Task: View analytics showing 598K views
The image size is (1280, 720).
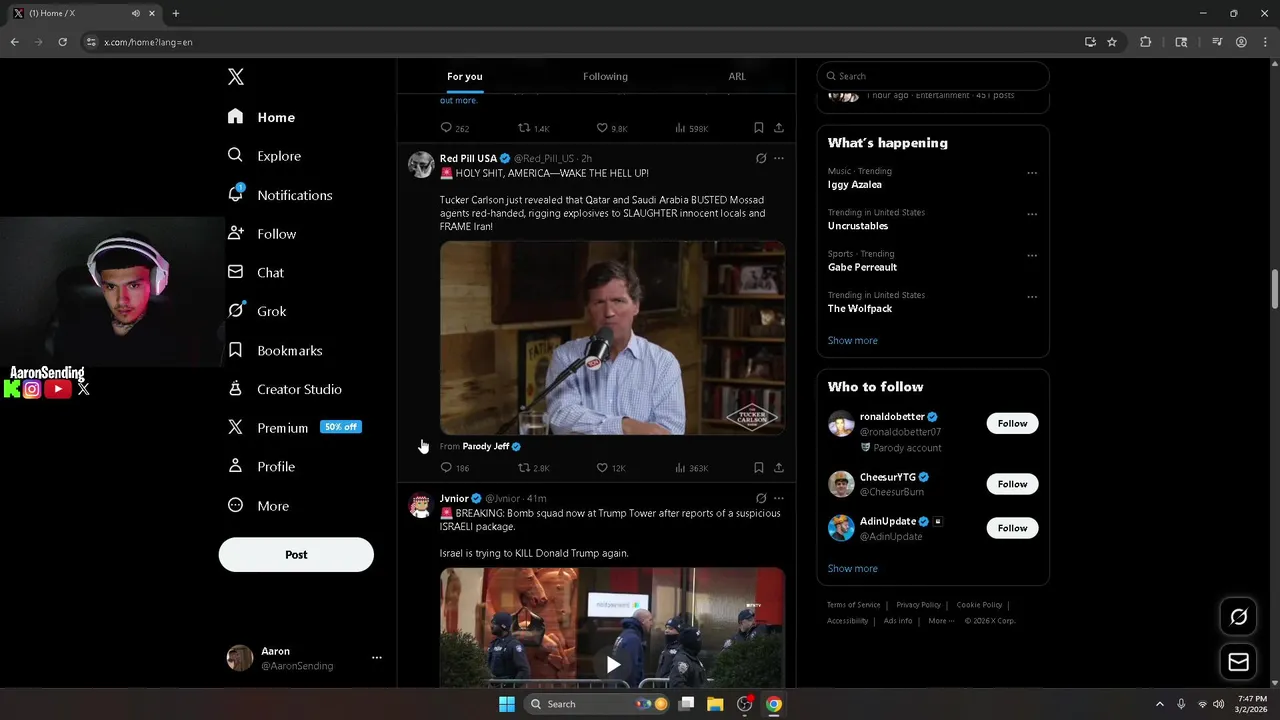Action: pos(692,128)
